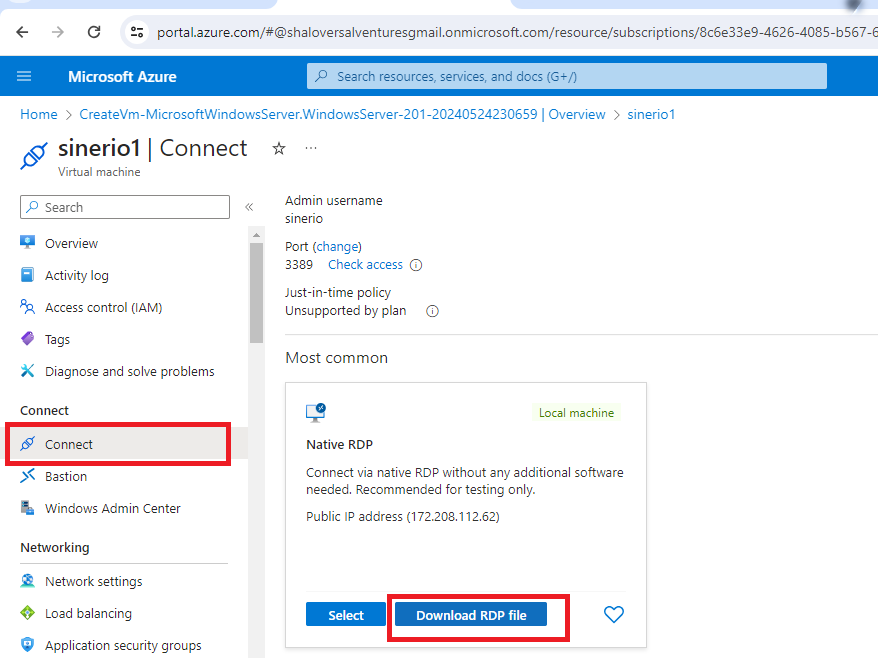Click the Load balancing diamond icon

coord(27,613)
